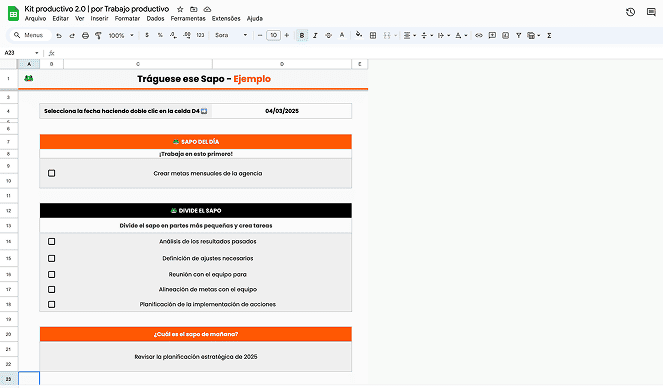Open the vertical align dropdown
Viewport: 663px width, 388px height.
click(427, 36)
